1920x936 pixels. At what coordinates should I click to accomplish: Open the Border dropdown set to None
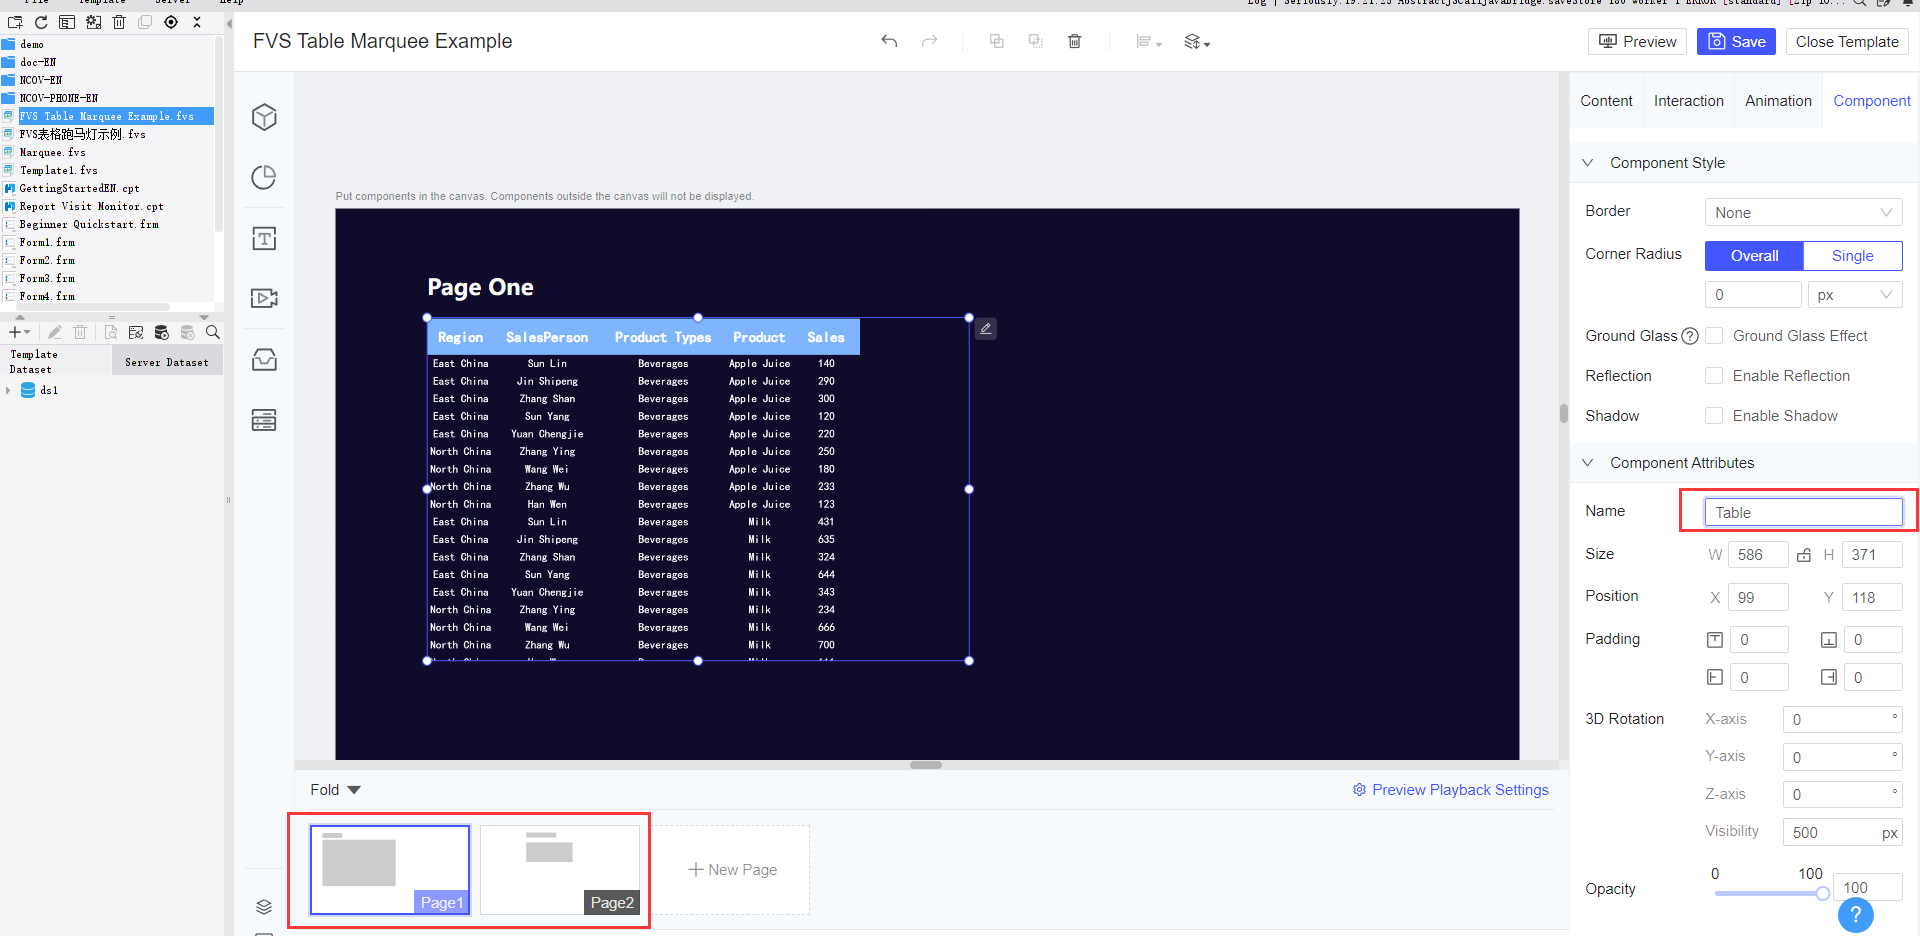(x=1803, y=211)
